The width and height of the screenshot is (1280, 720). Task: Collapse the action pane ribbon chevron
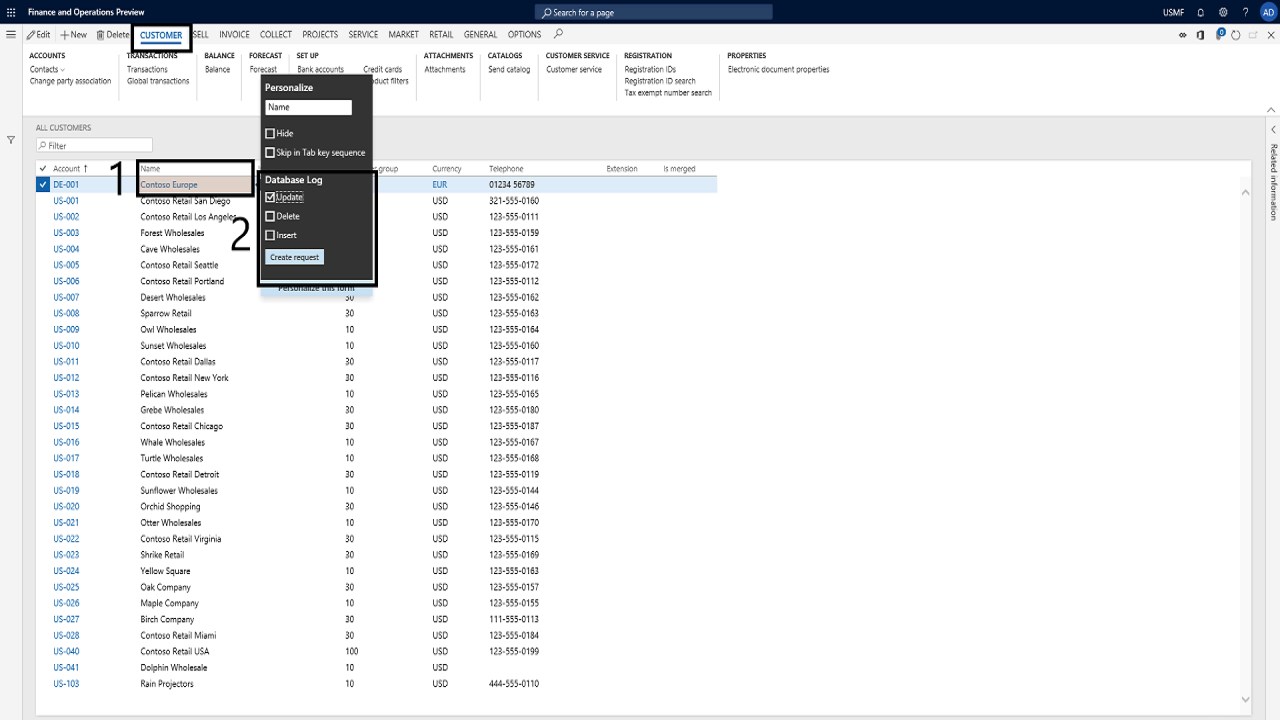(1272, 110)
